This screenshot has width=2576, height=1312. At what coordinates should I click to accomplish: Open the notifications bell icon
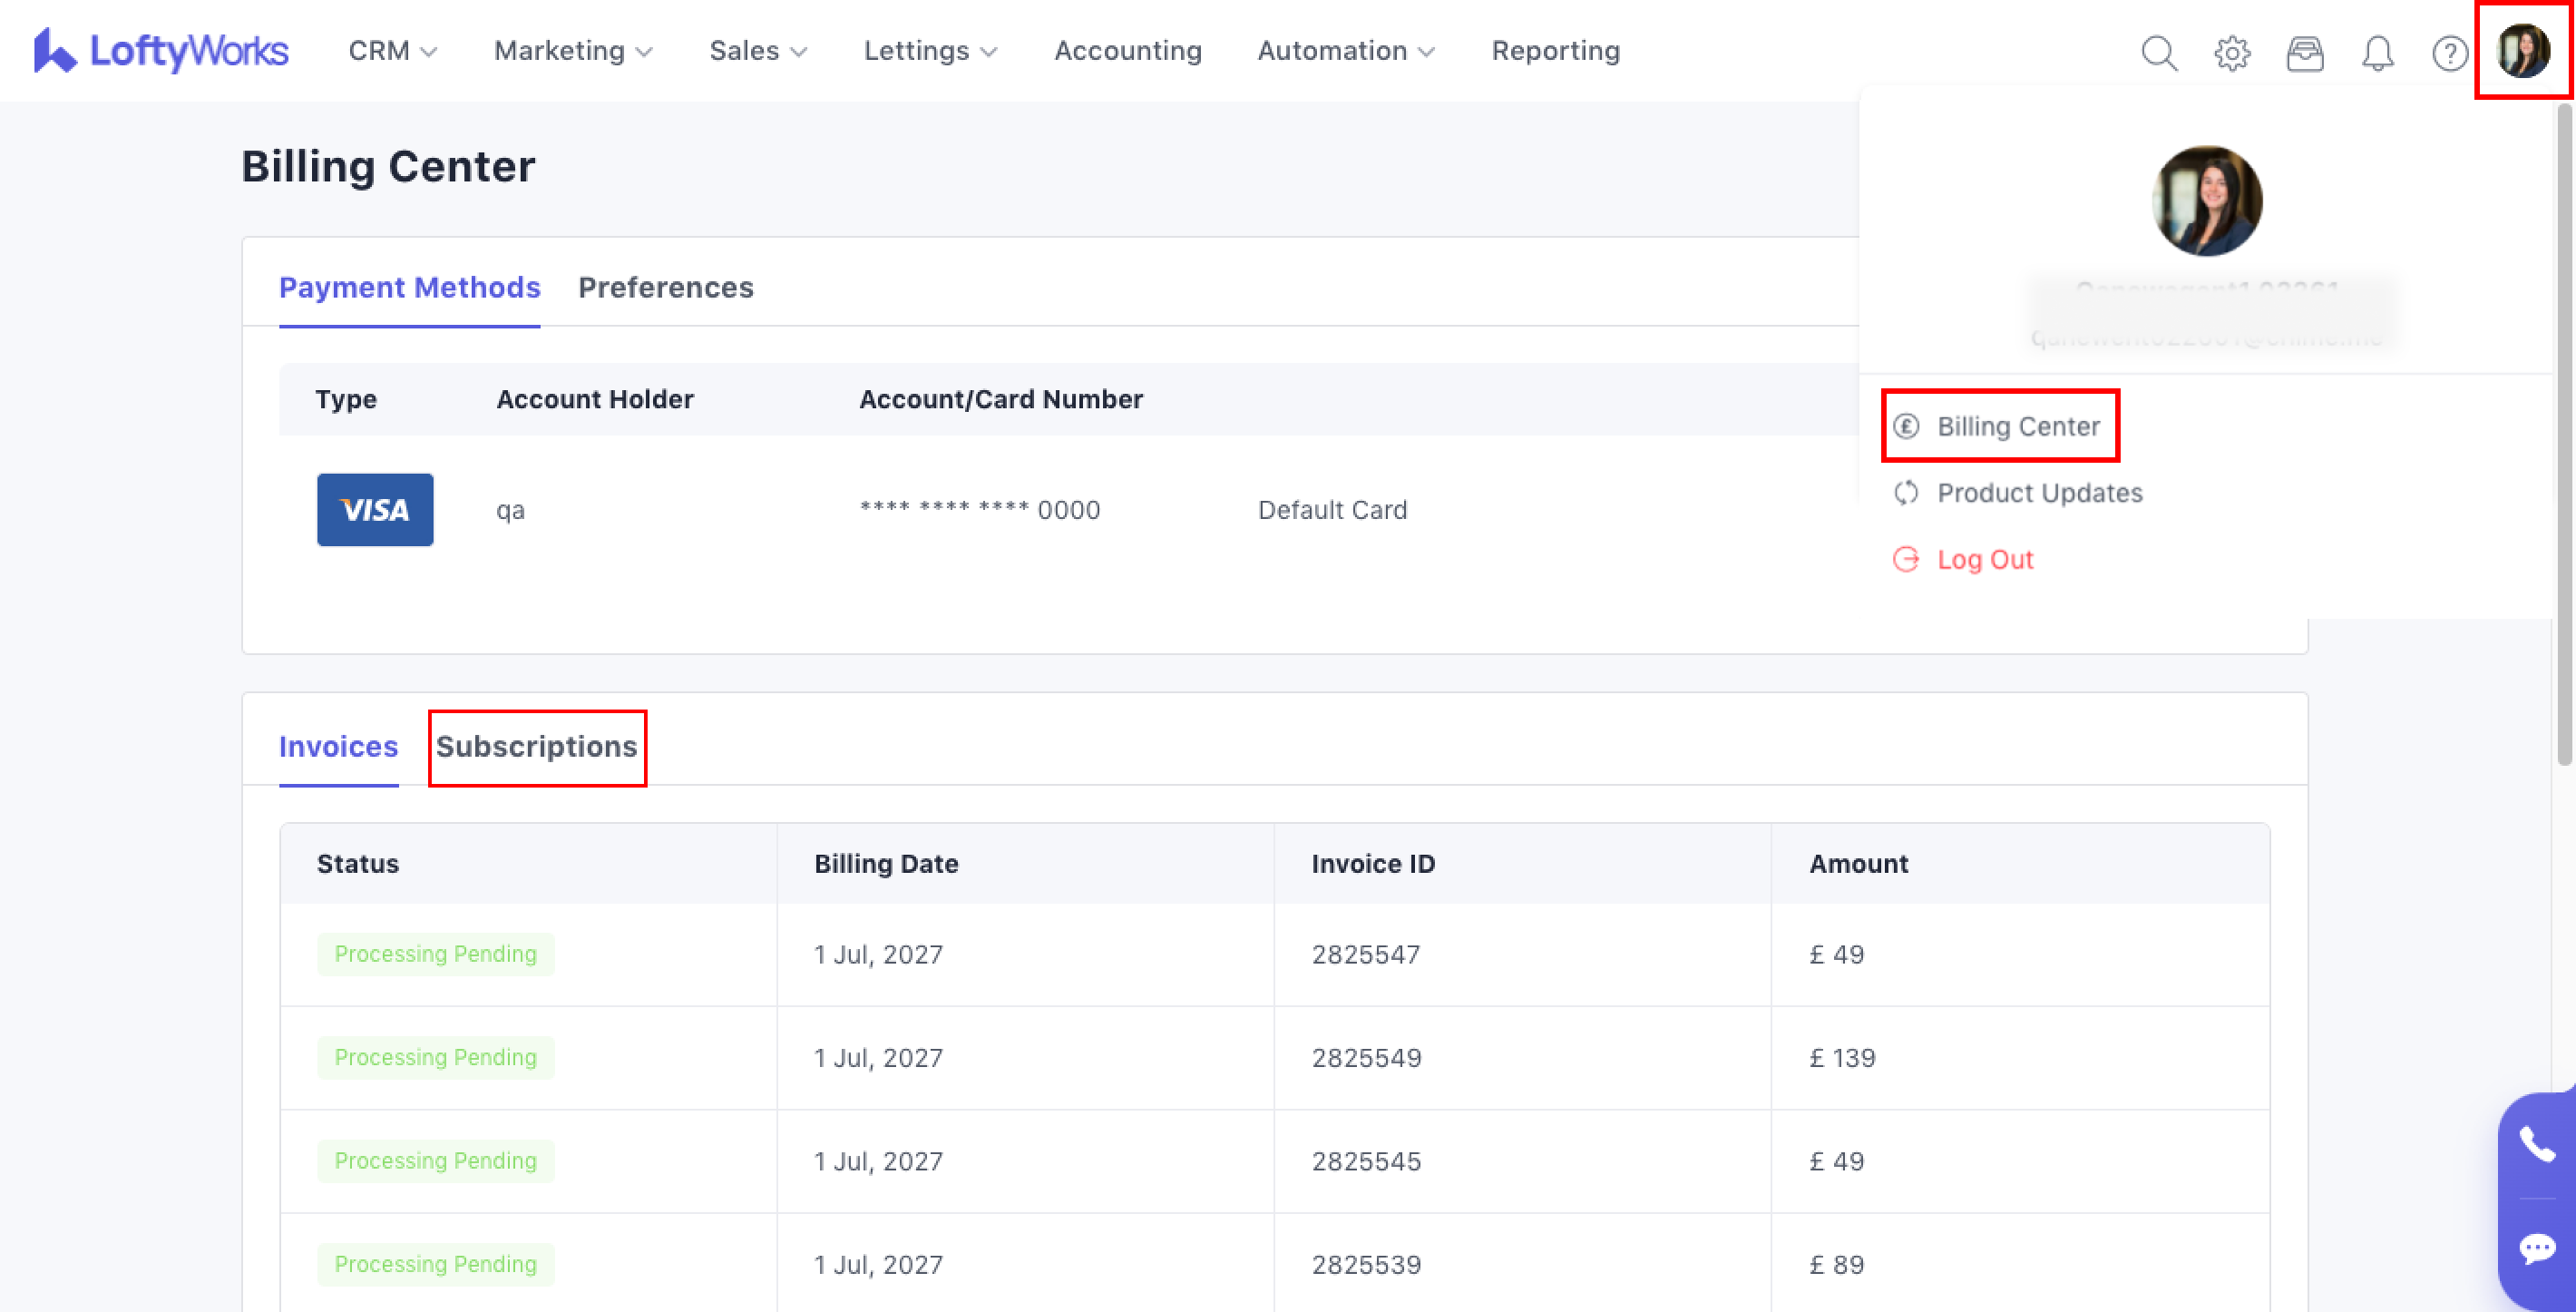coord(2377,52)
